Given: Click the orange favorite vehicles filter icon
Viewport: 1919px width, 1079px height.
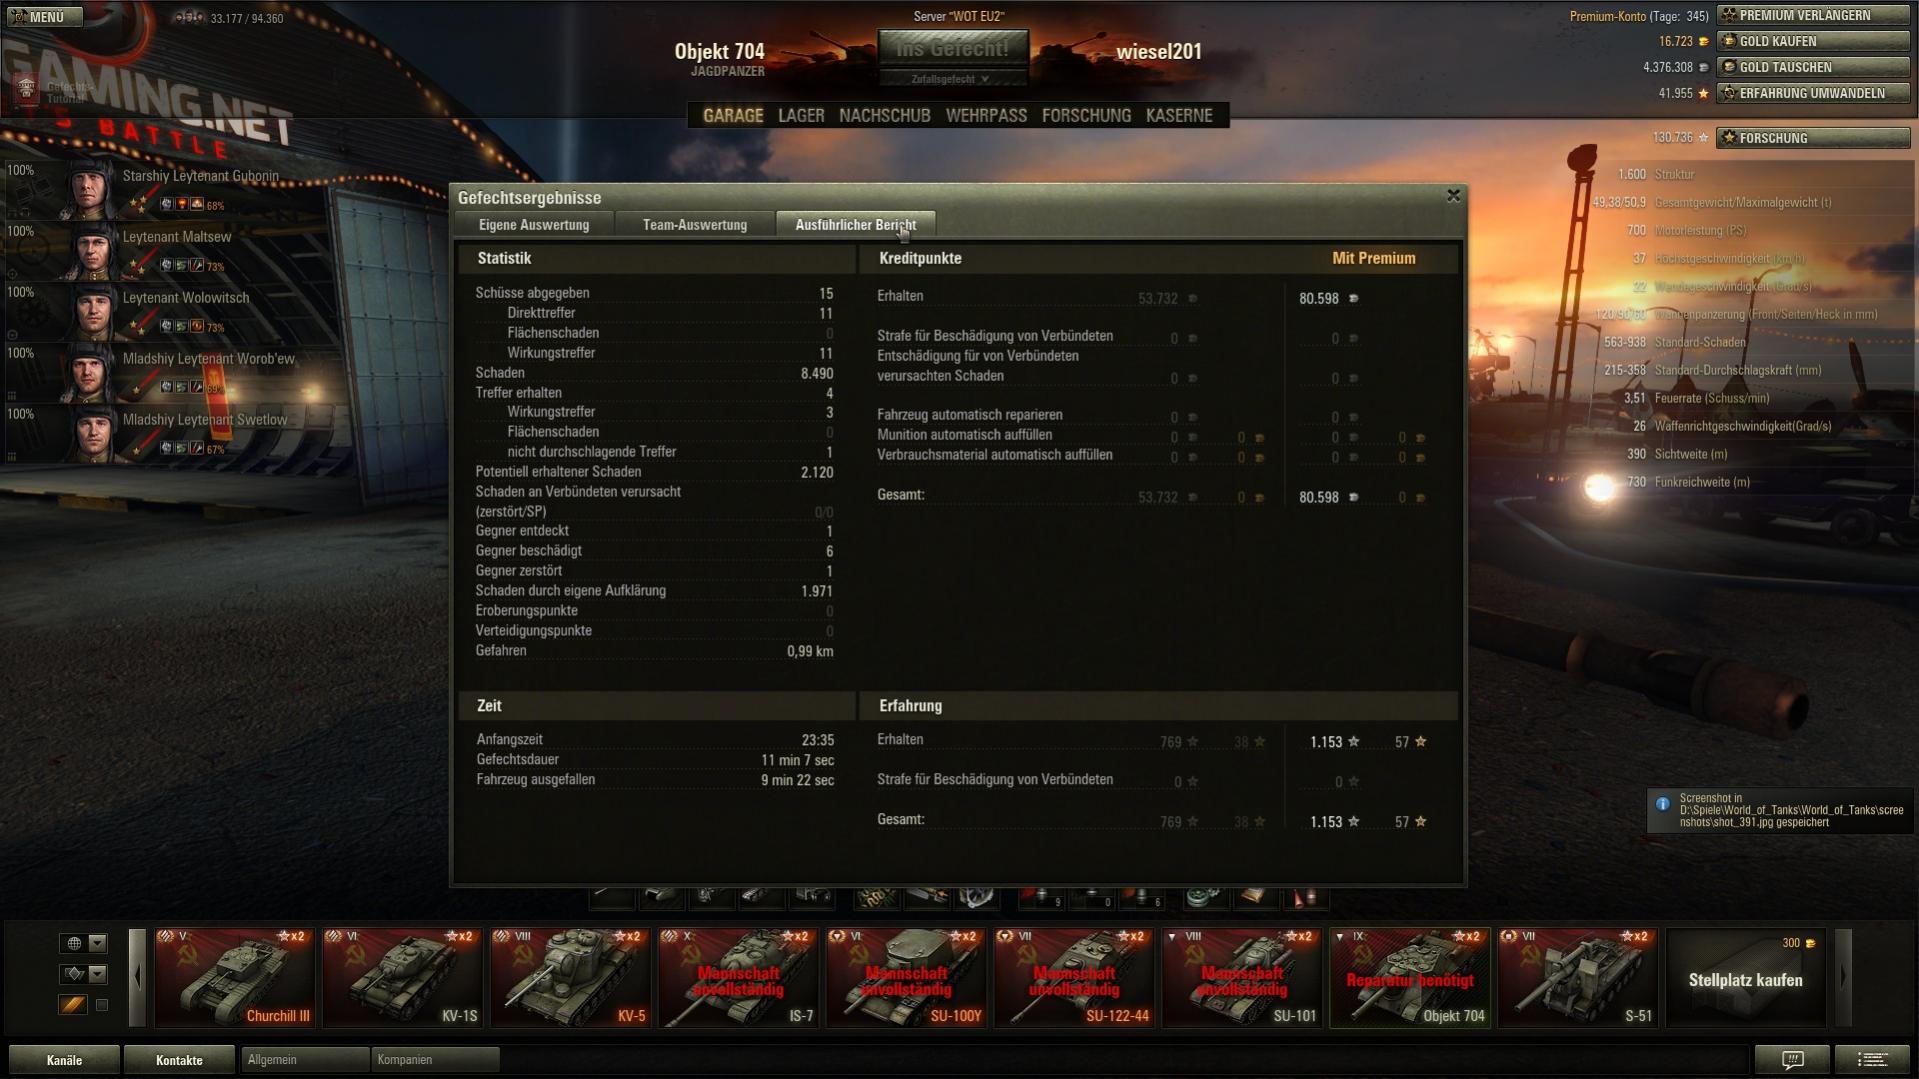Looking at the screenshot, I should [73, 1005].
